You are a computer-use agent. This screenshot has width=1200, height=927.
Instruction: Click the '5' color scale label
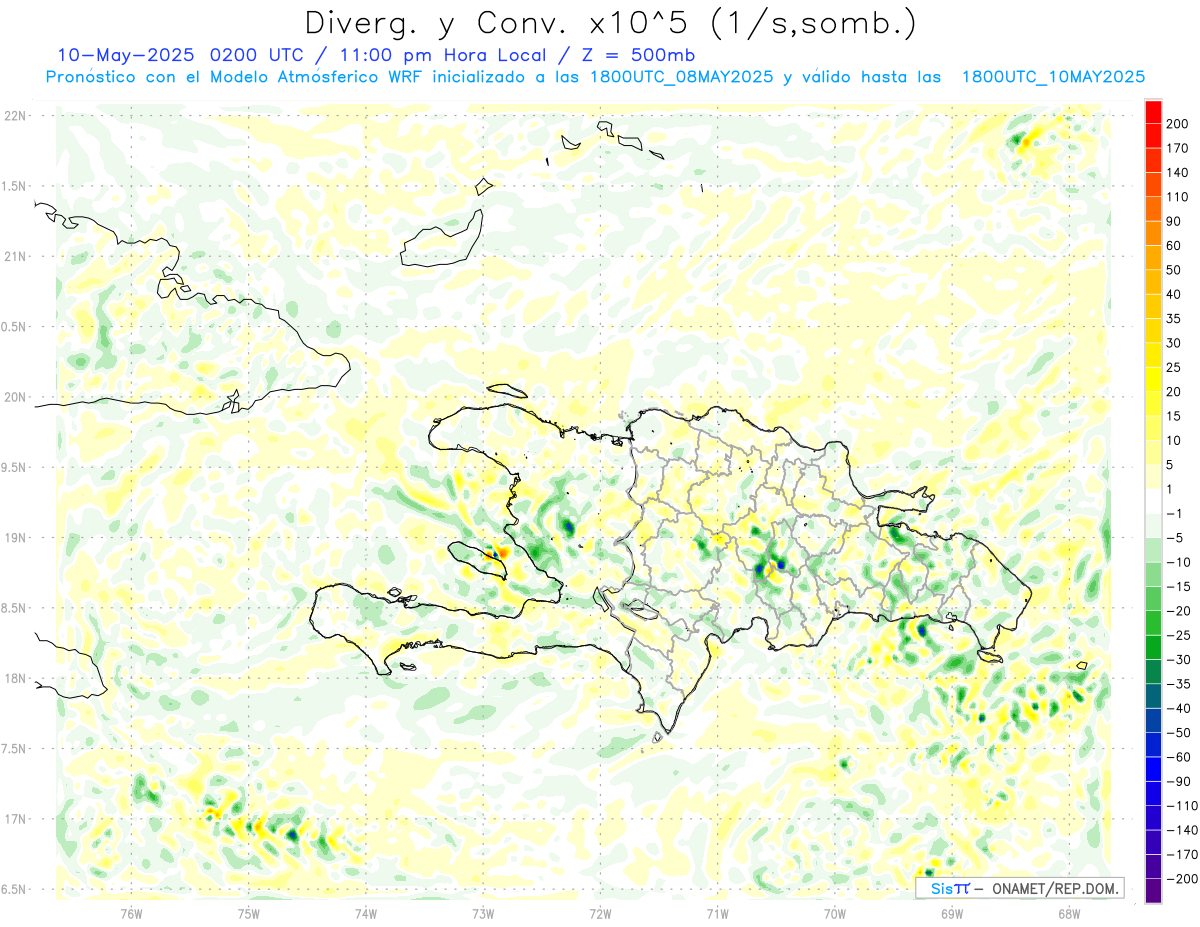pyautogui.click(x=1171, y=465)
